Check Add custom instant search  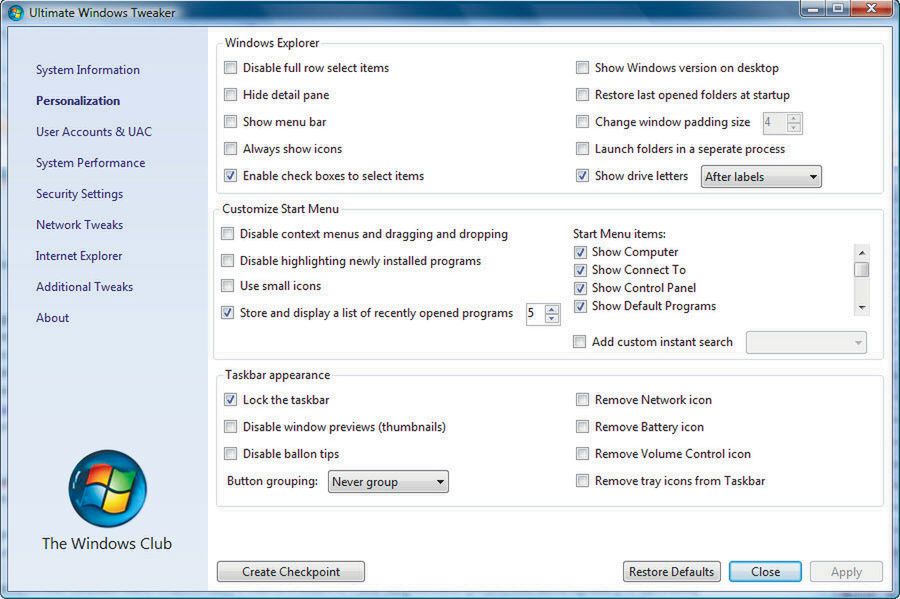pos(580,342)
